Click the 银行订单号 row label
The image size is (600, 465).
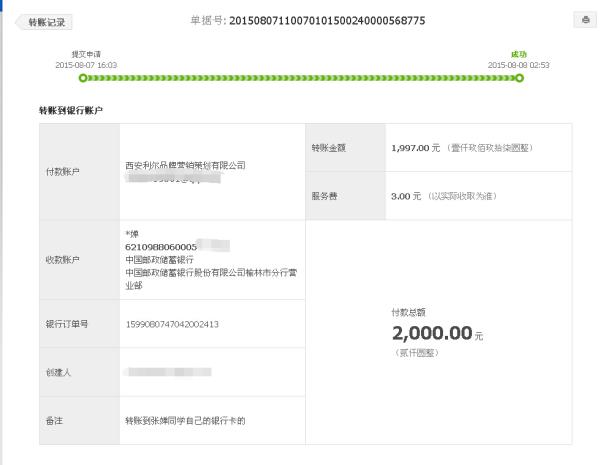pyautogui.click(x=67, y=324)
